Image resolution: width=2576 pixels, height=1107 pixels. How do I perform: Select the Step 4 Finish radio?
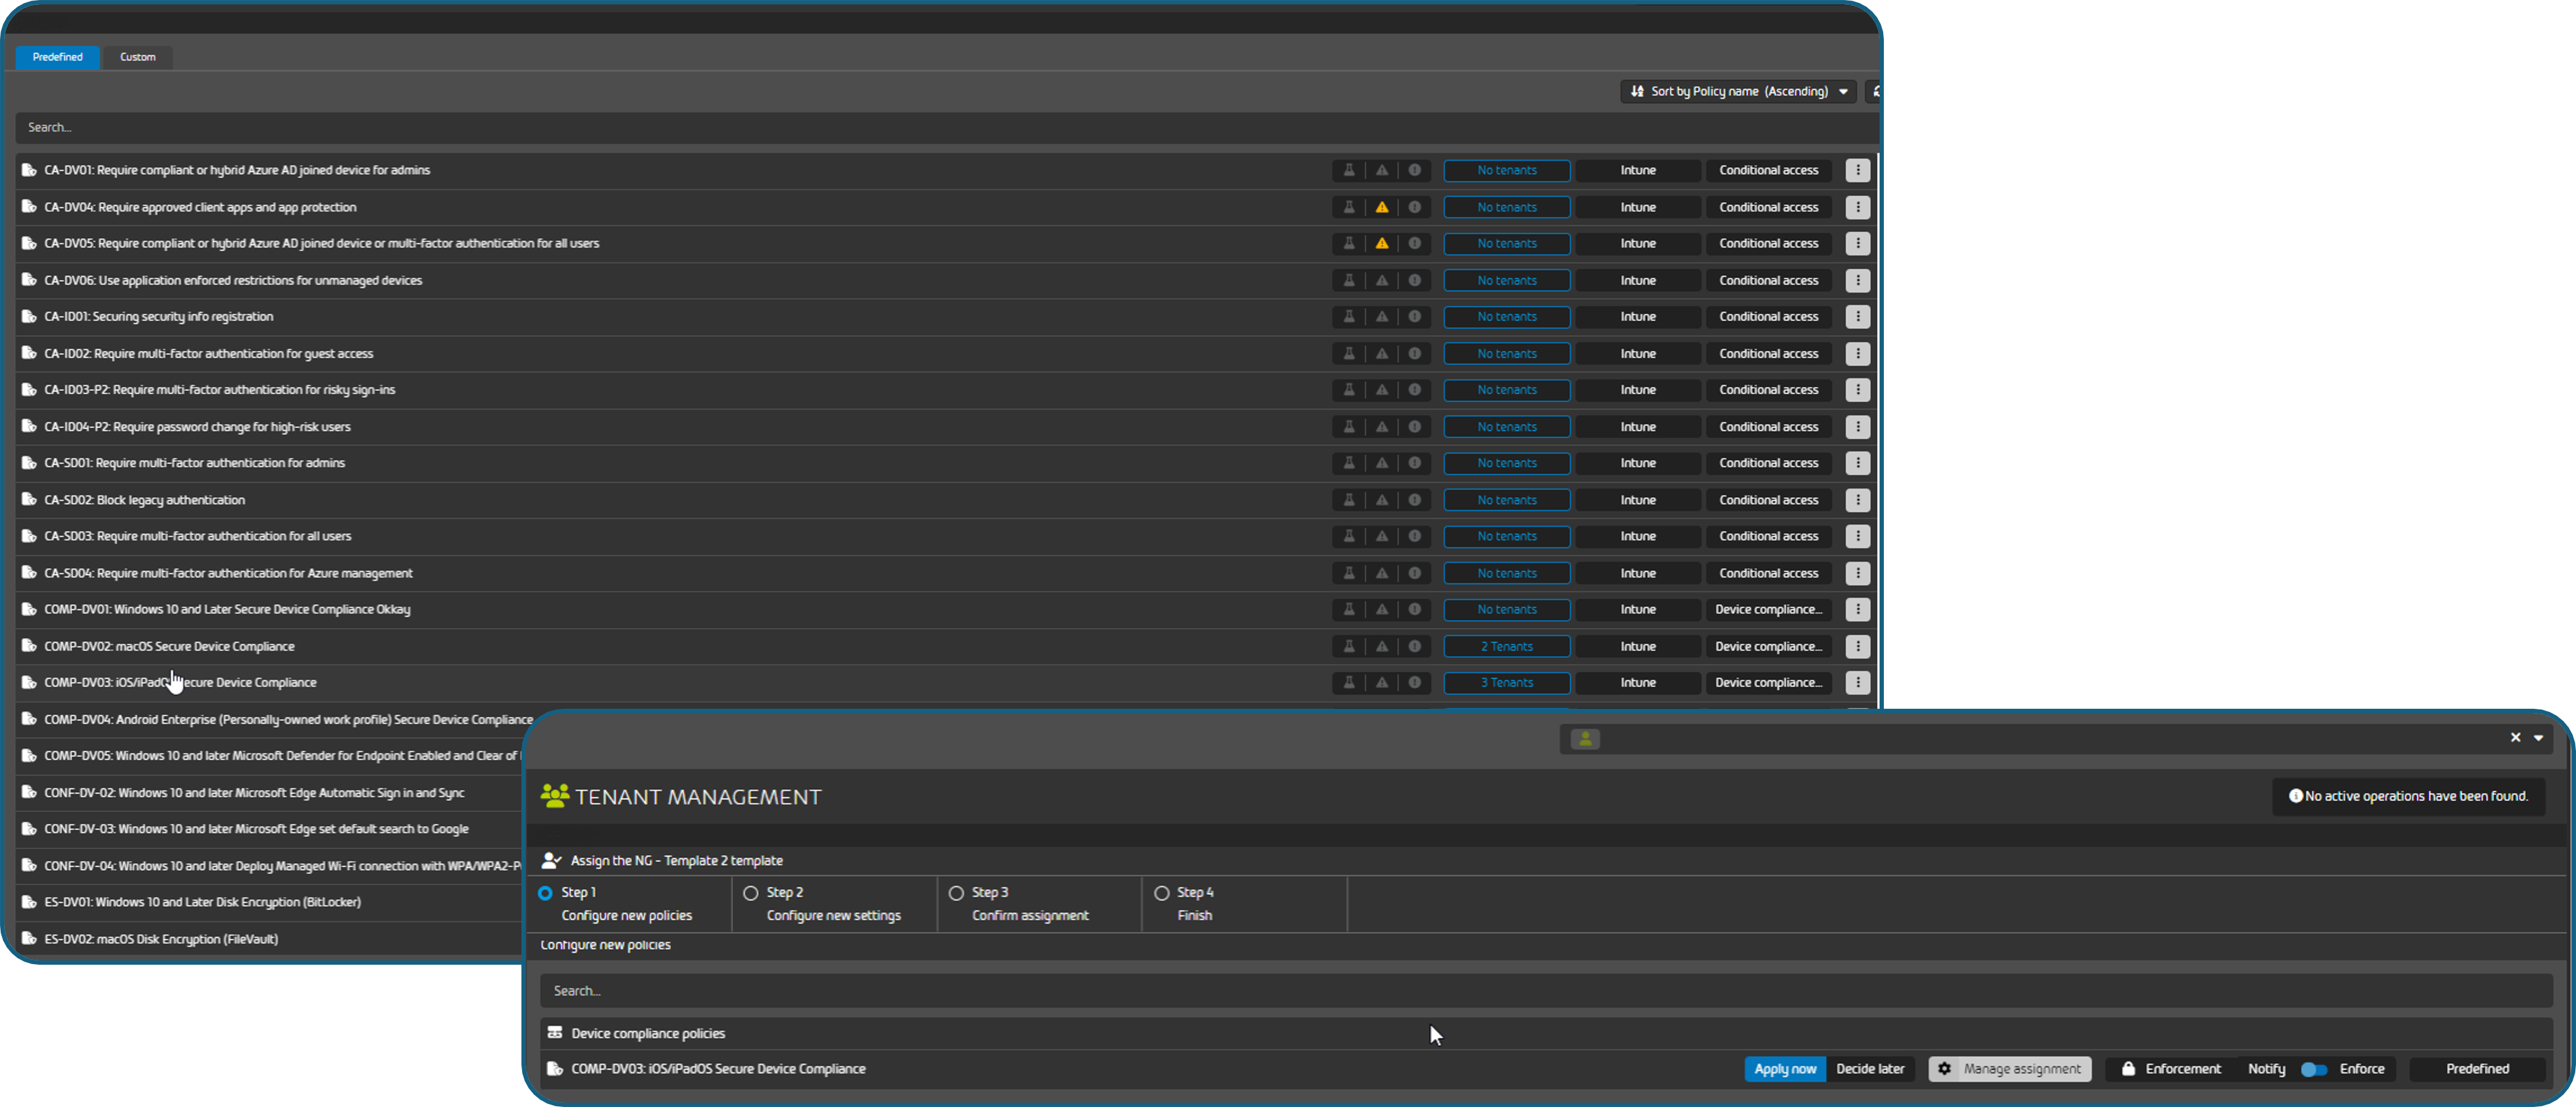coord(1161,893)
